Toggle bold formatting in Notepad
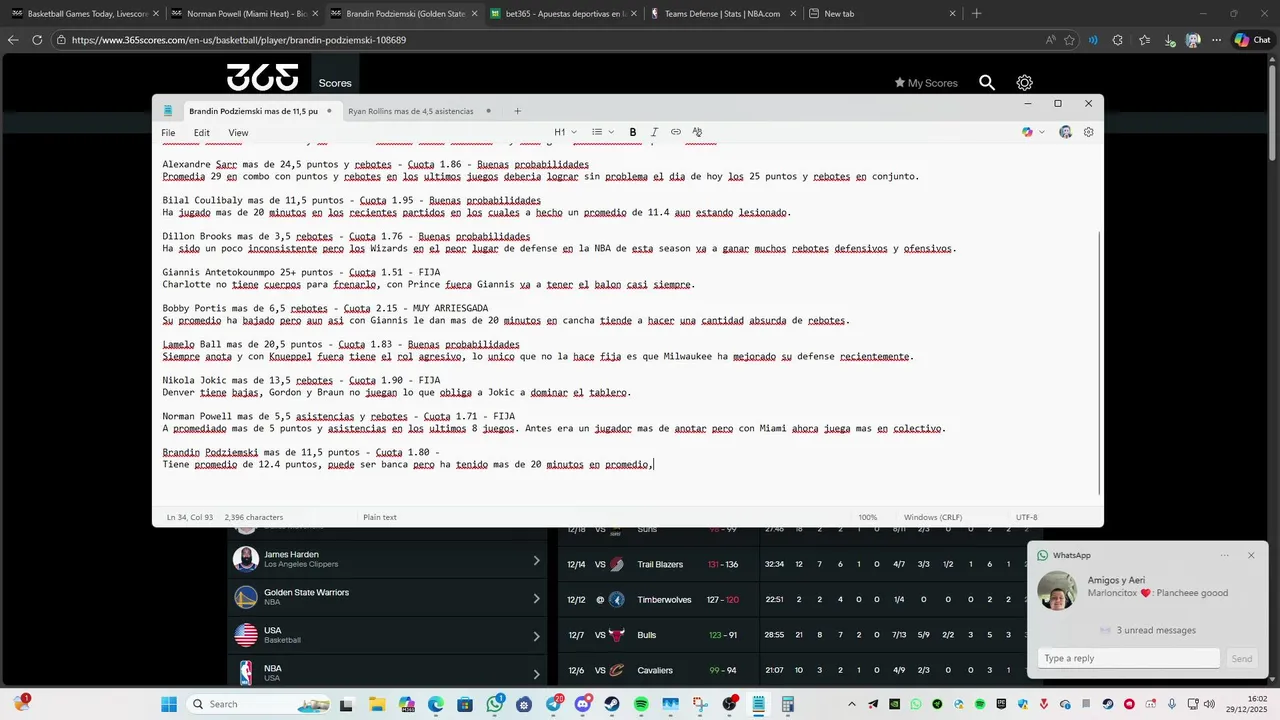This screenshot has height=720, width=1280. tap(633, 132)
